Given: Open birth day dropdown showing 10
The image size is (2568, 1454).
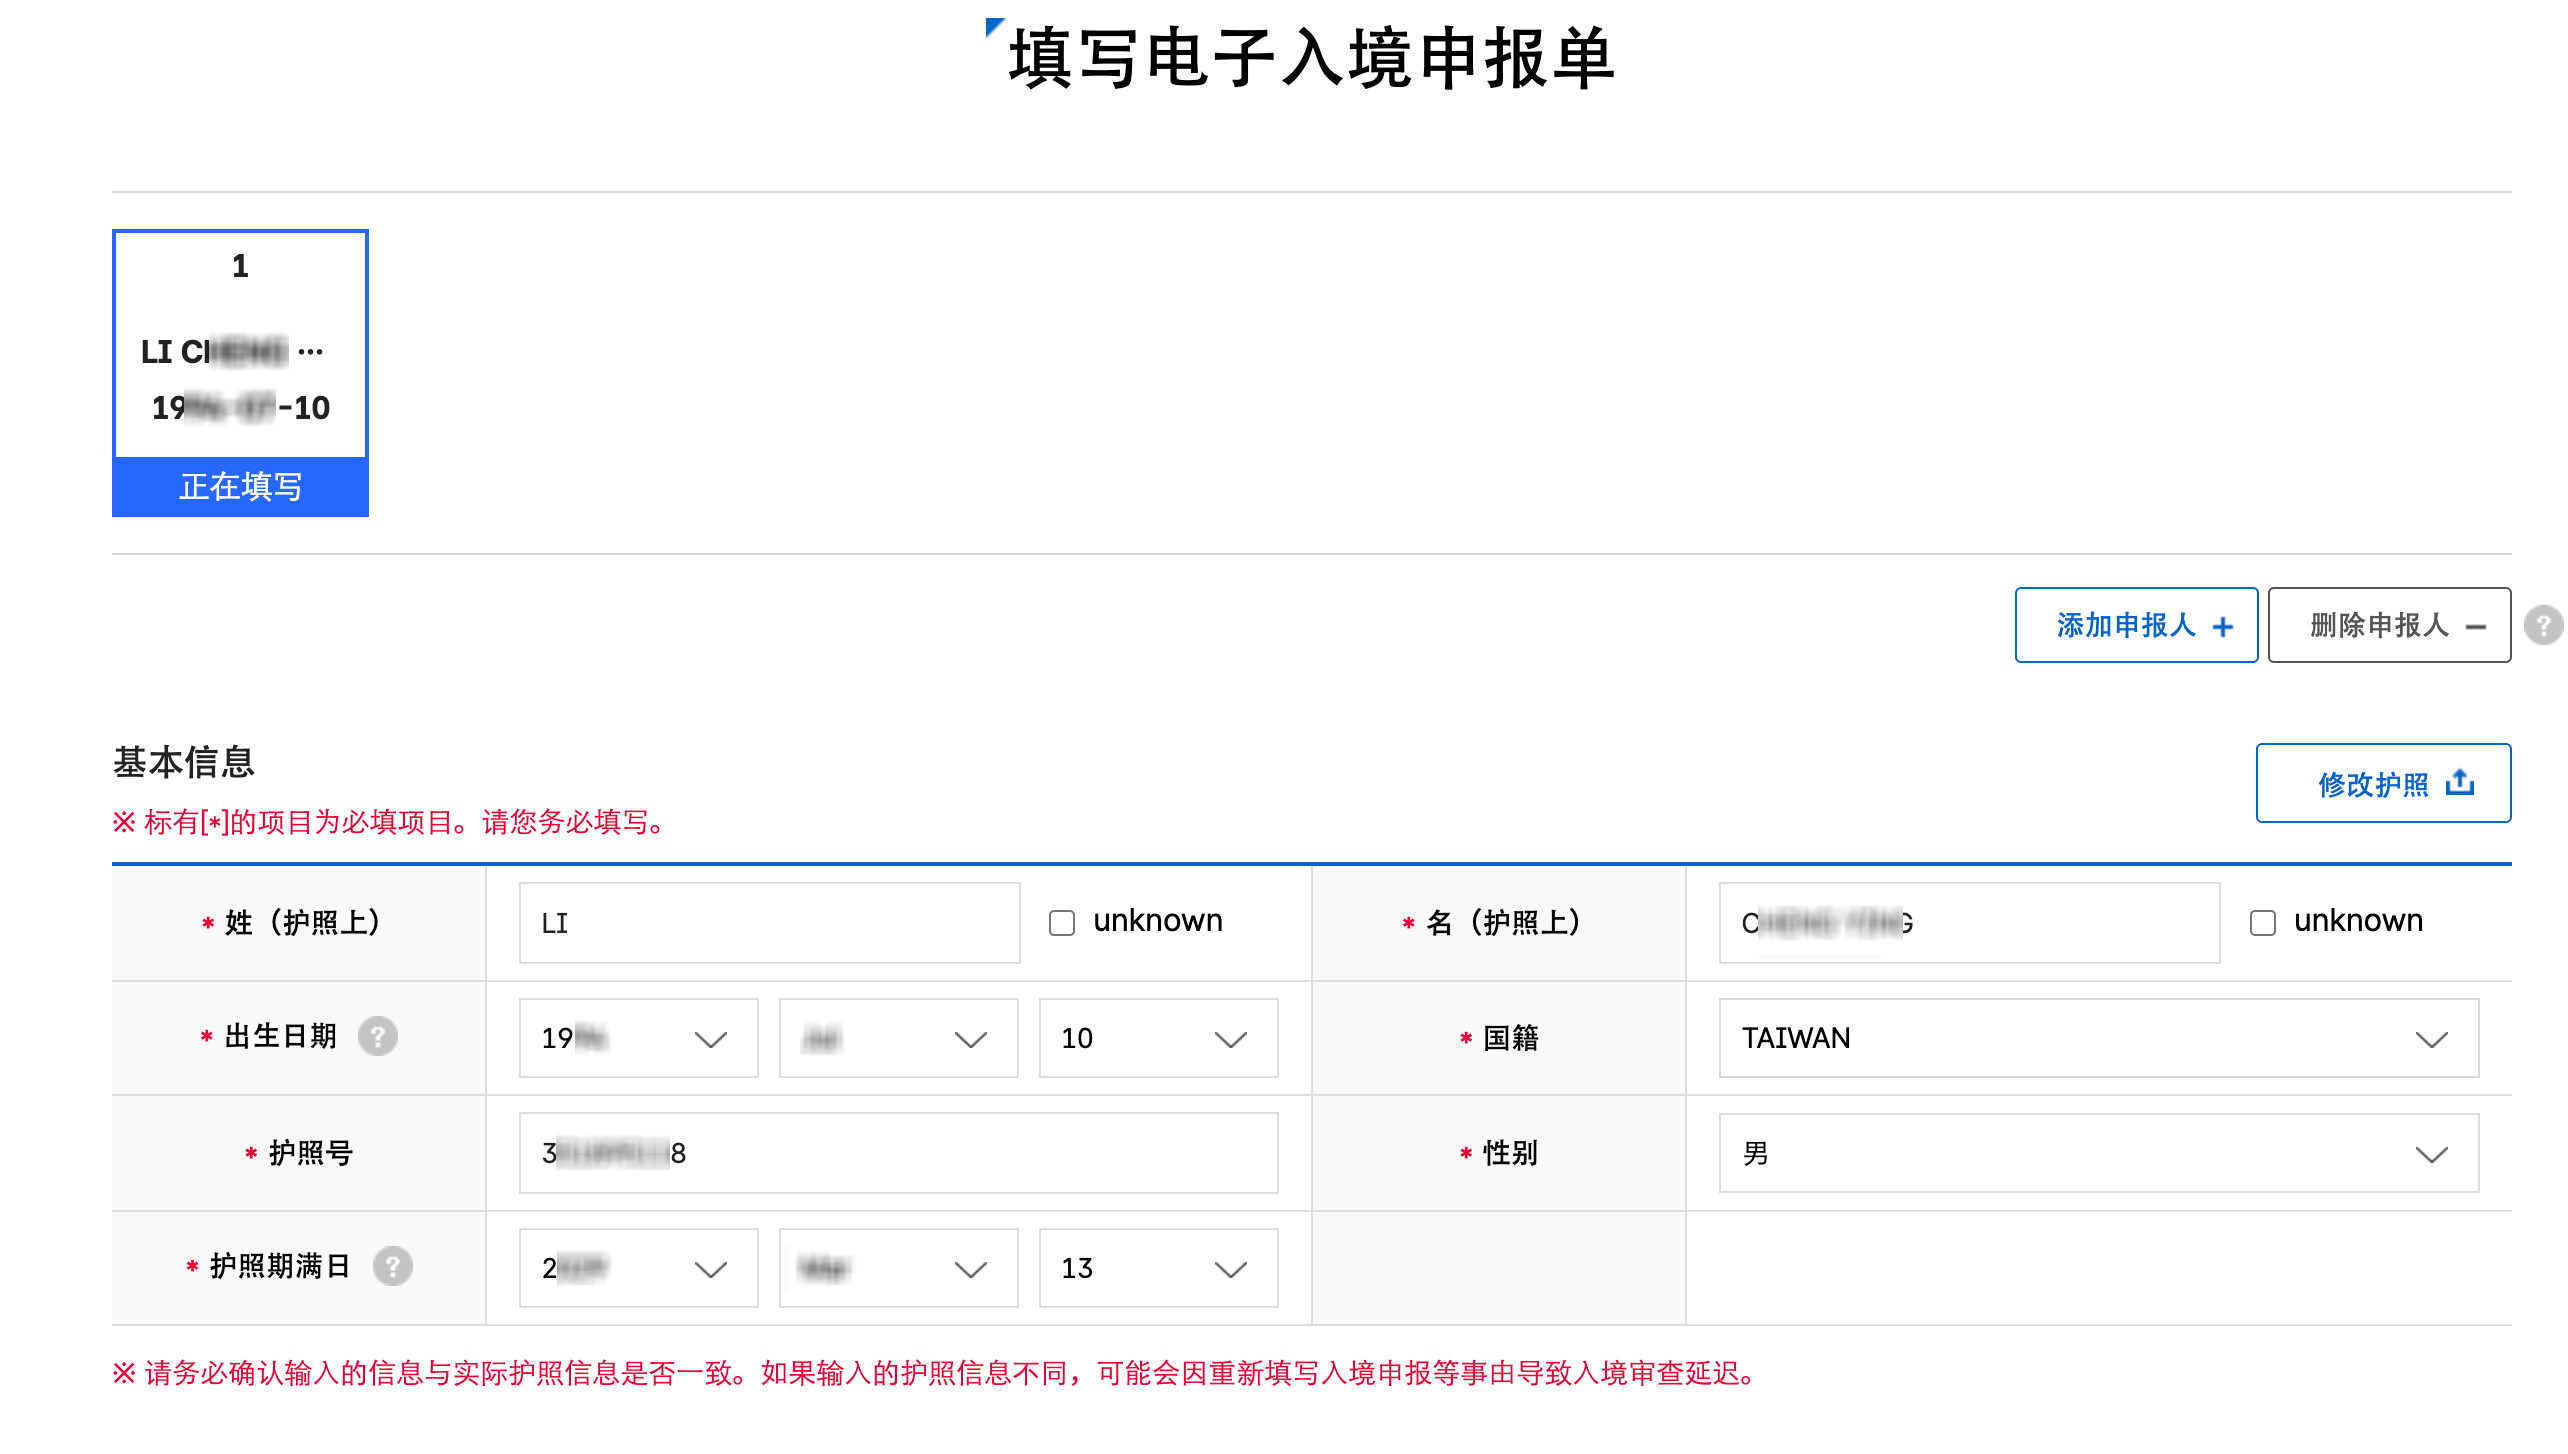Looking at the screenshot, I should [x=1158, y=1038].
